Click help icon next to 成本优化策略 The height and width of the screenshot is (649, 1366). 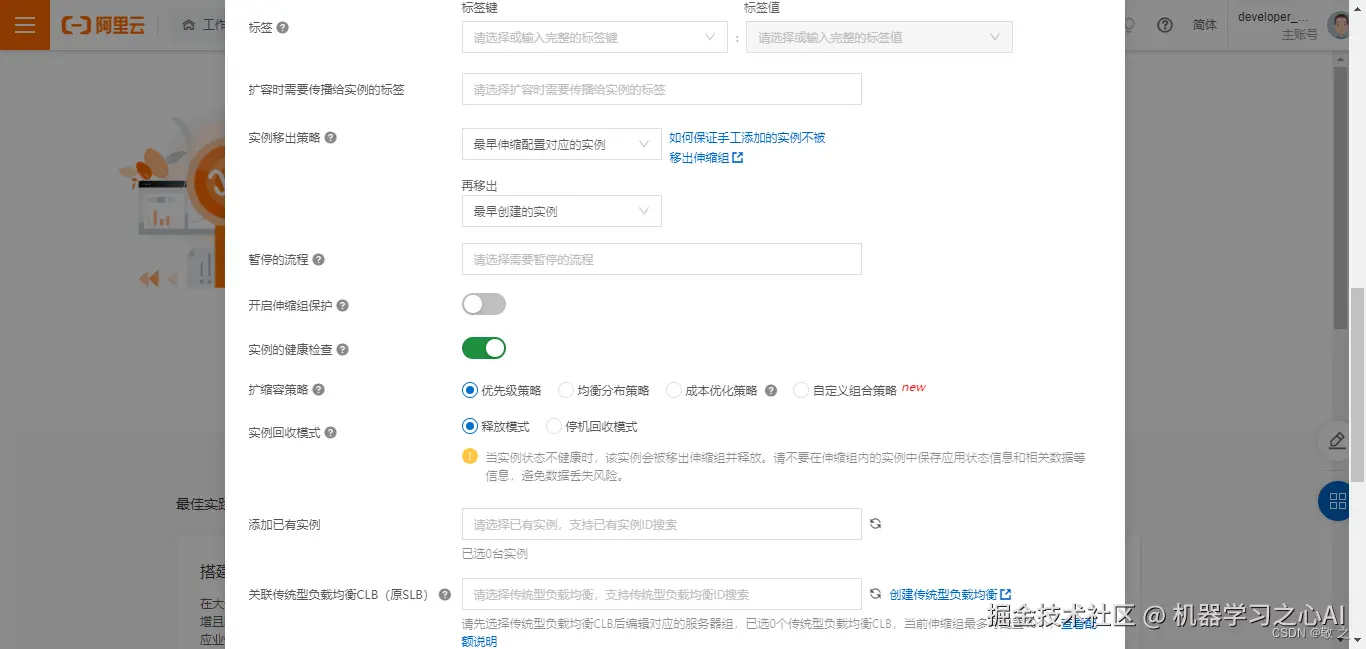(771, 391)
